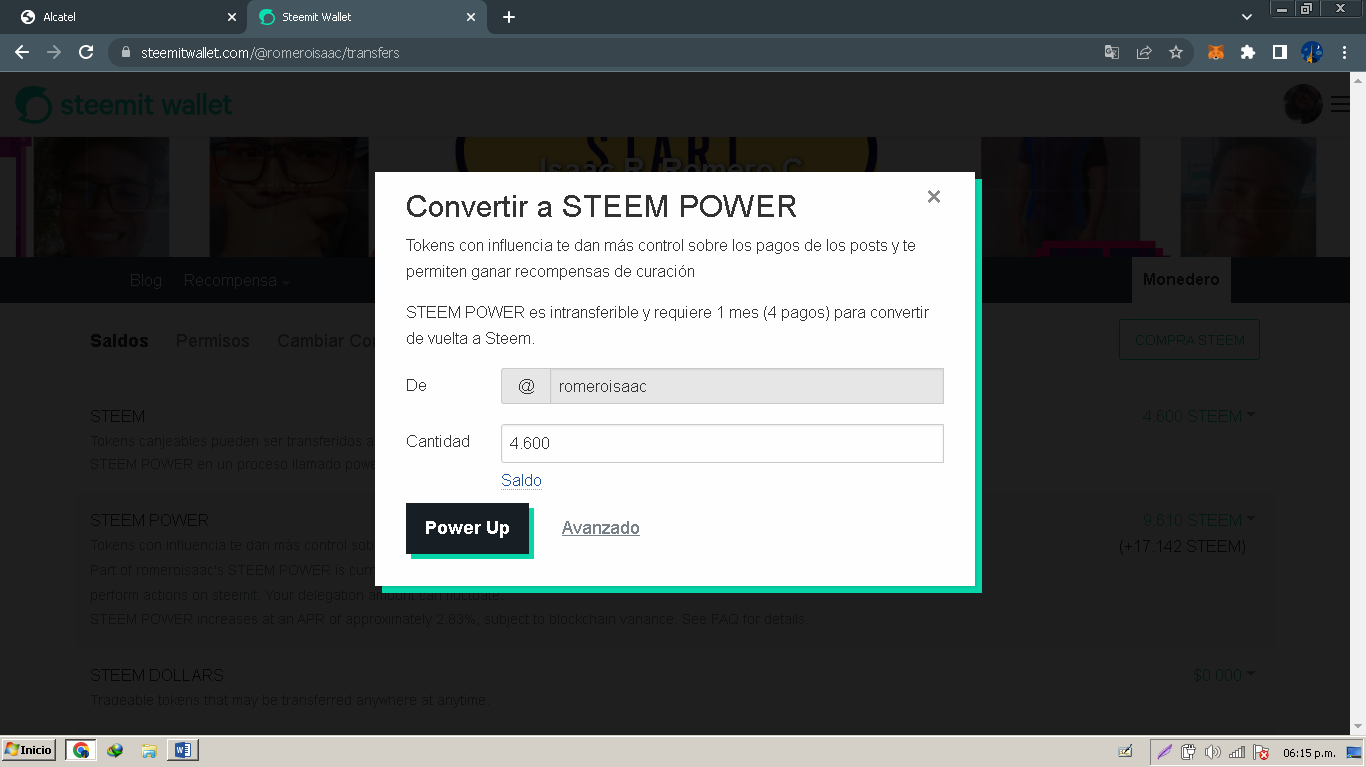
Task: Open the Blog tab
Action: (x=146, y=280)
